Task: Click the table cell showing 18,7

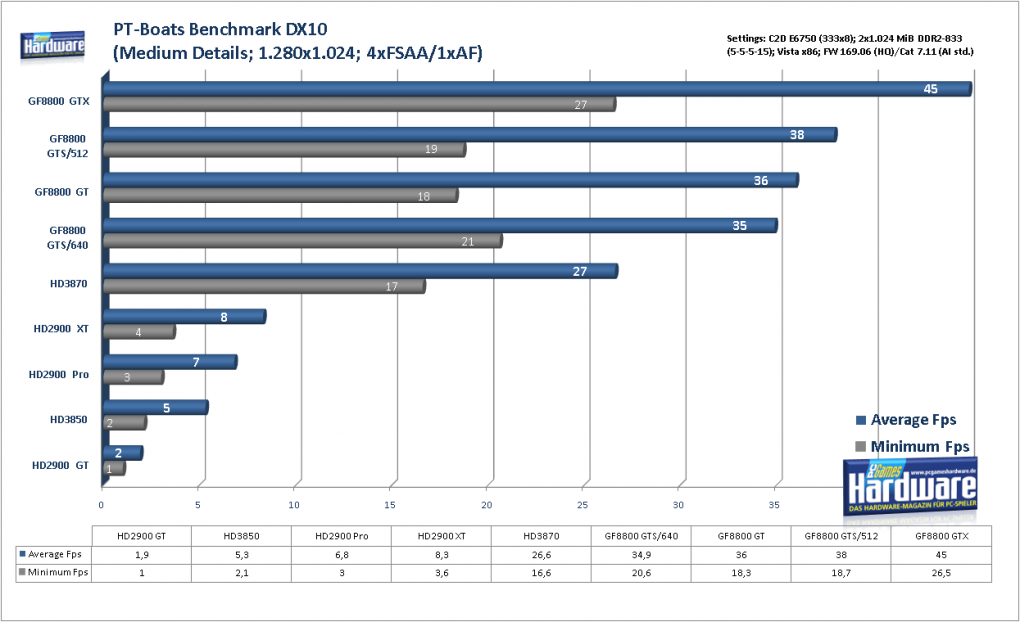Action: [841, 573]
